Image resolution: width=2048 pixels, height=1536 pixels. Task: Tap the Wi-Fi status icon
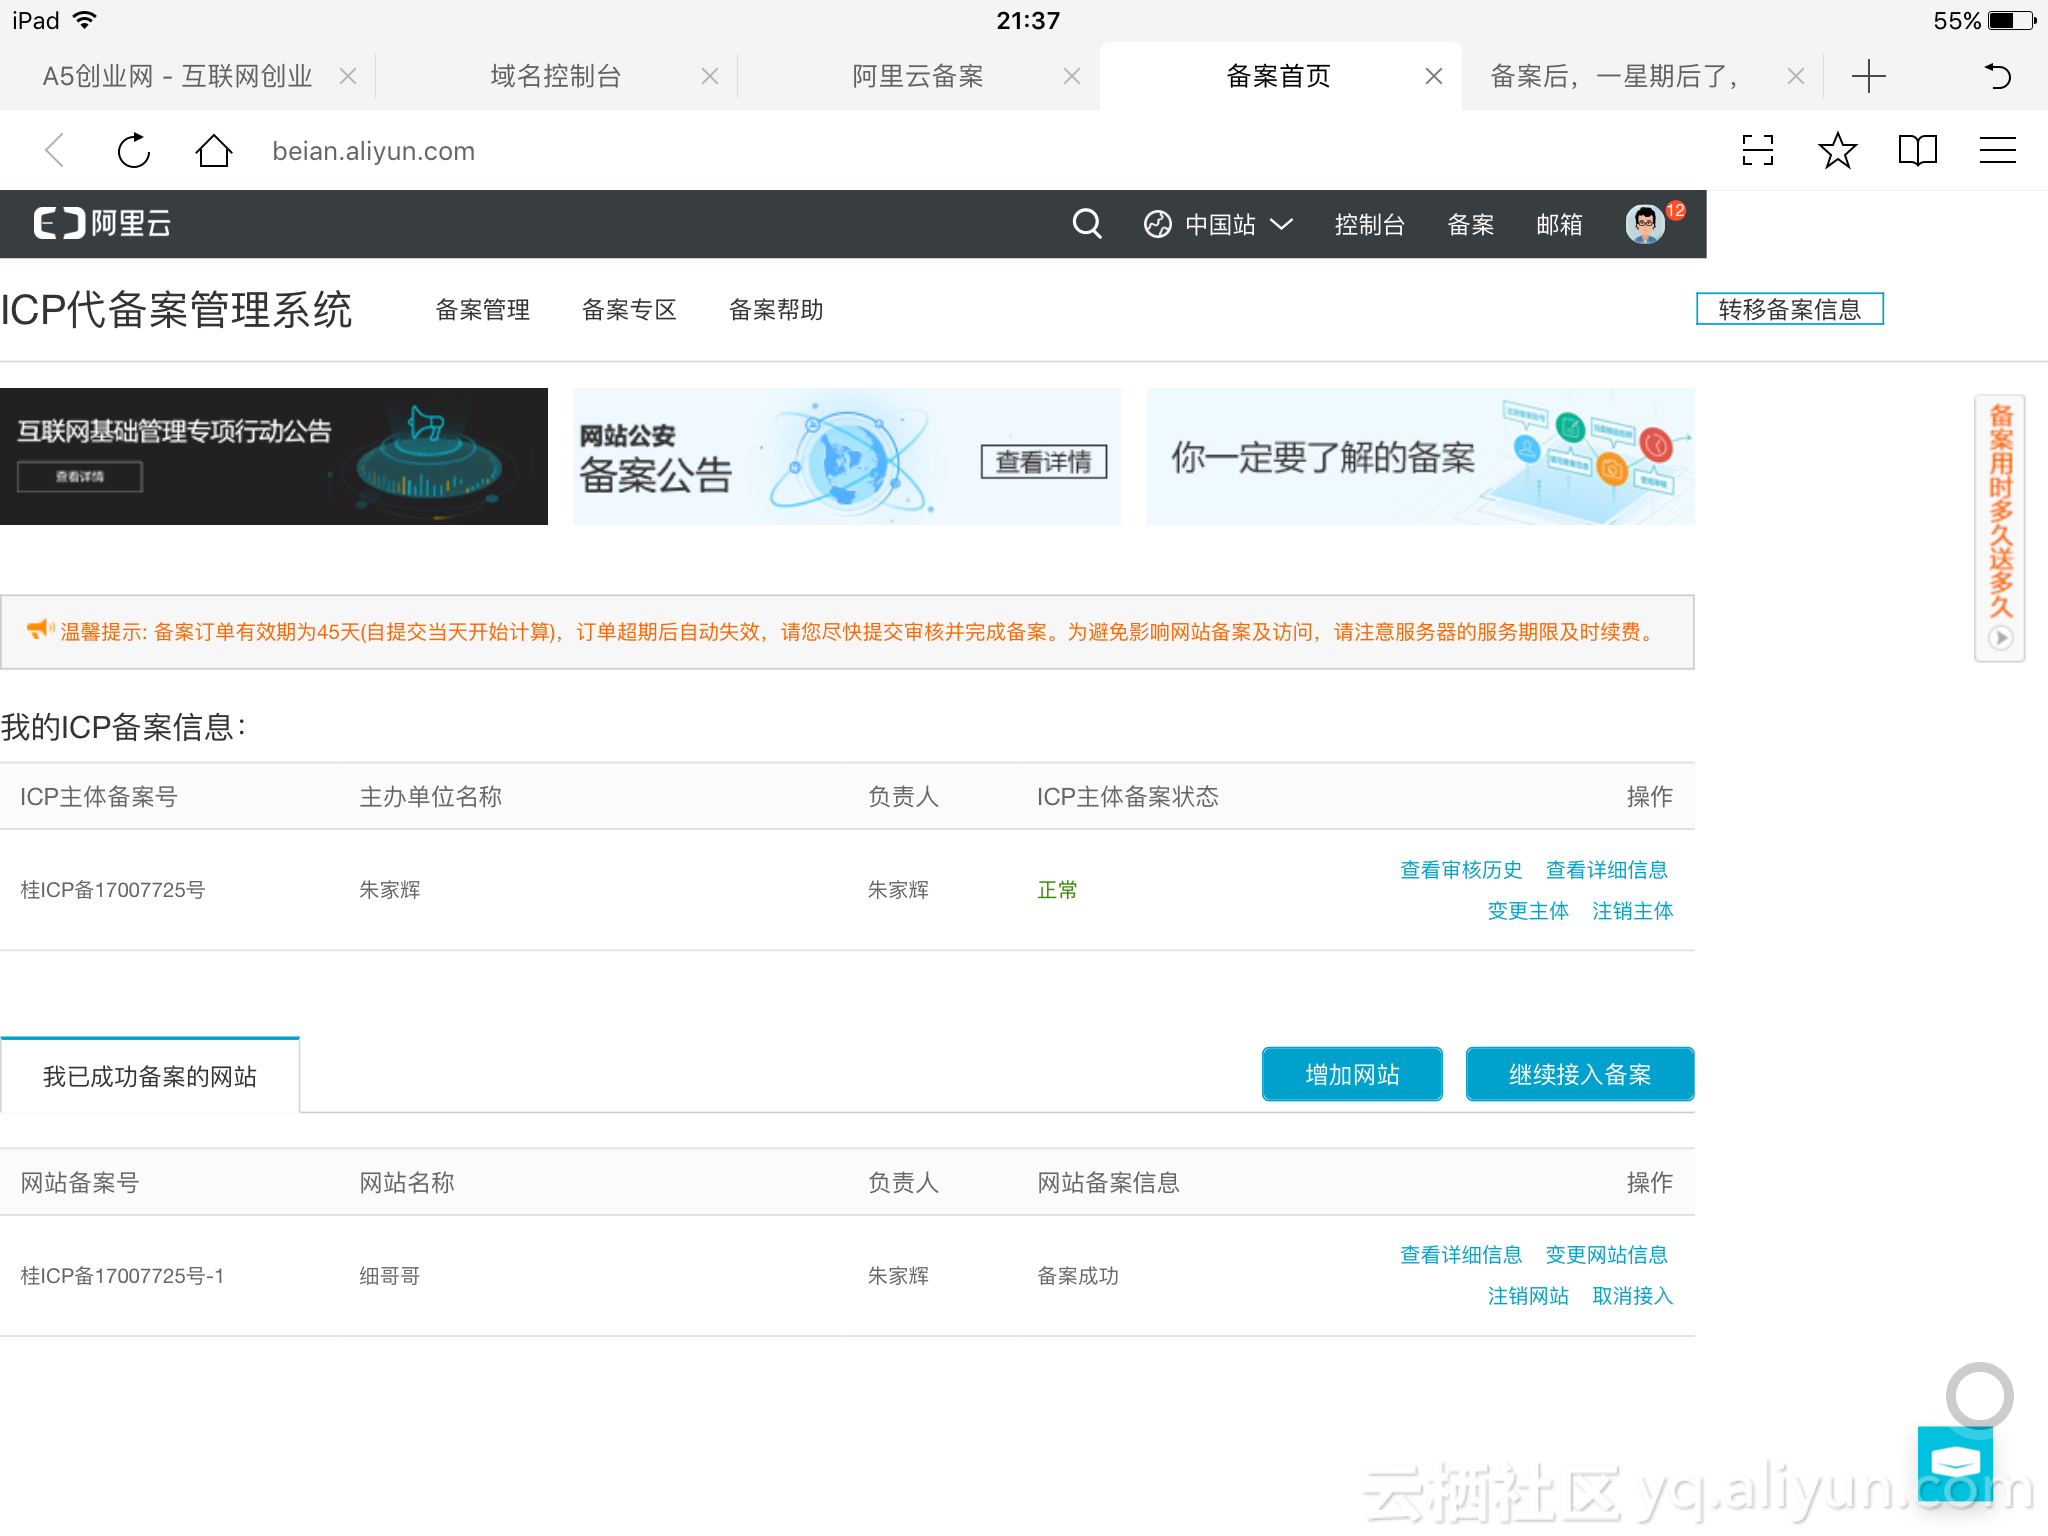[x=86, y=20]
